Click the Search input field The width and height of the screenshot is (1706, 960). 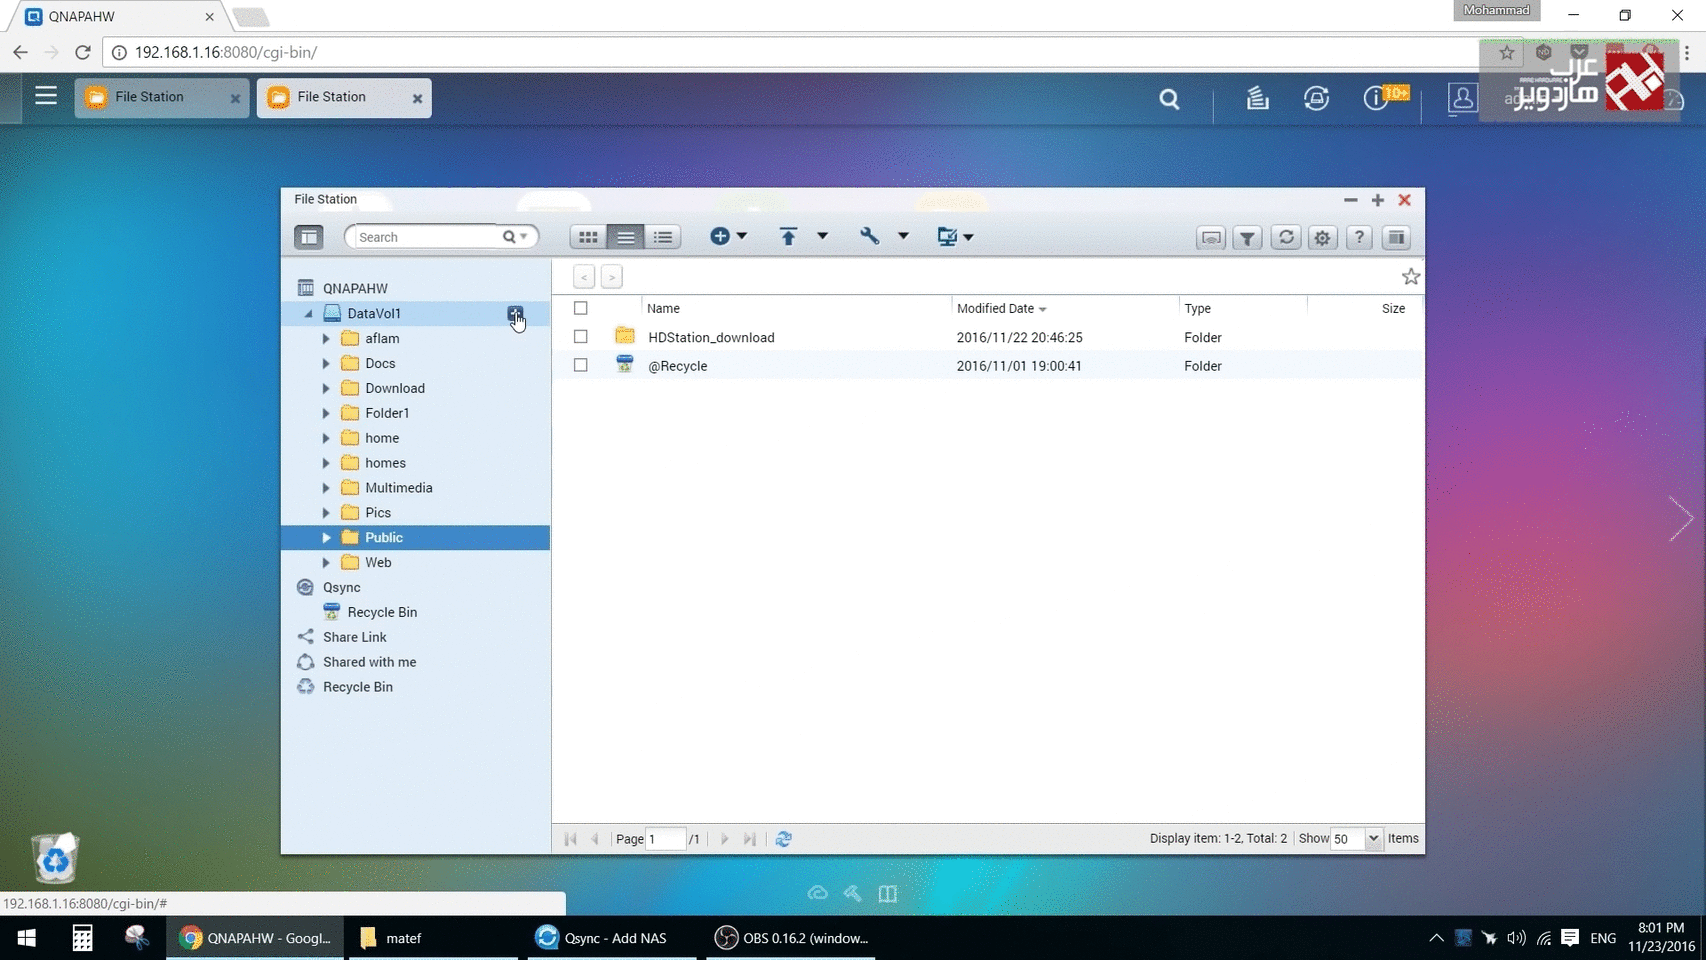point(427,237)
